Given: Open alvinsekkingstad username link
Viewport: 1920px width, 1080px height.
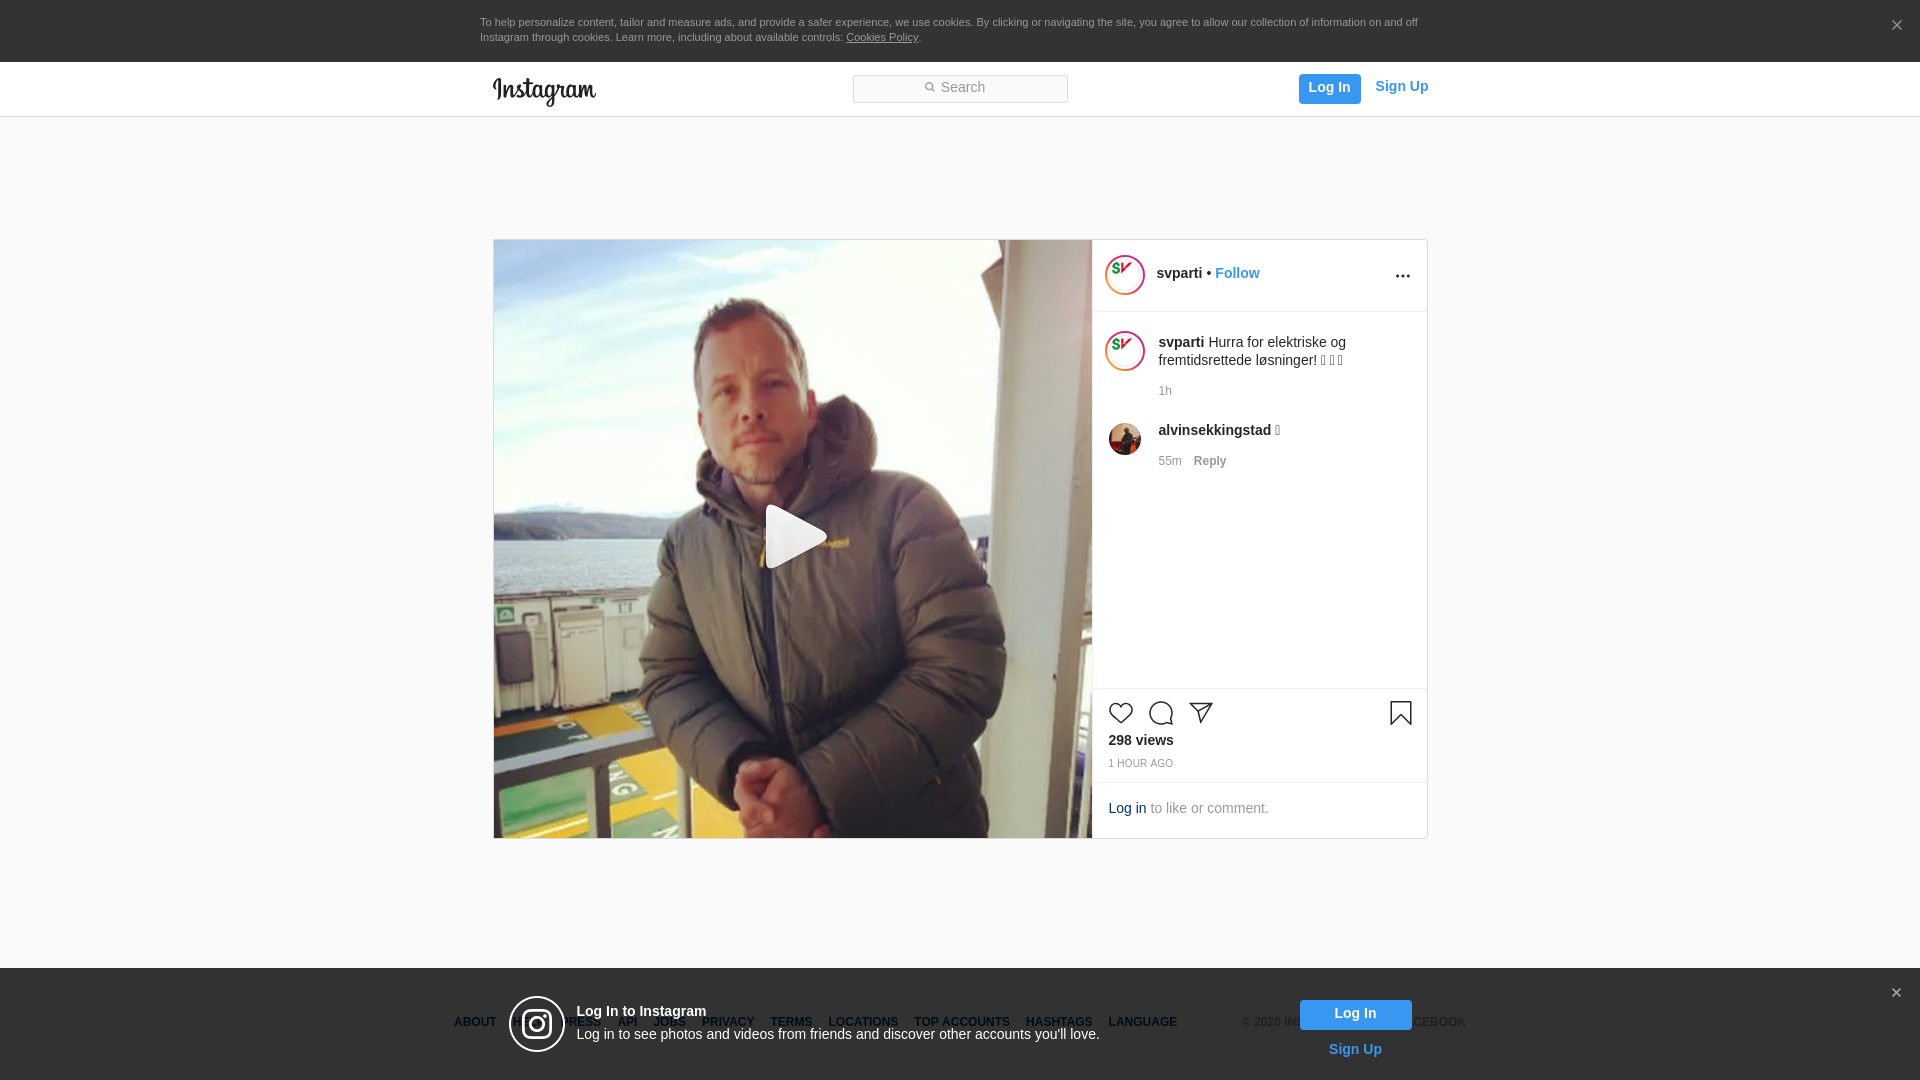Looking at the screenshot, I should tap(1214, 430).
